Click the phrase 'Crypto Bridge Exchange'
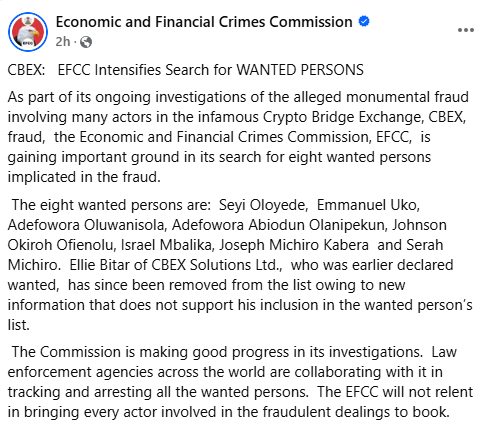 point(343,117)
